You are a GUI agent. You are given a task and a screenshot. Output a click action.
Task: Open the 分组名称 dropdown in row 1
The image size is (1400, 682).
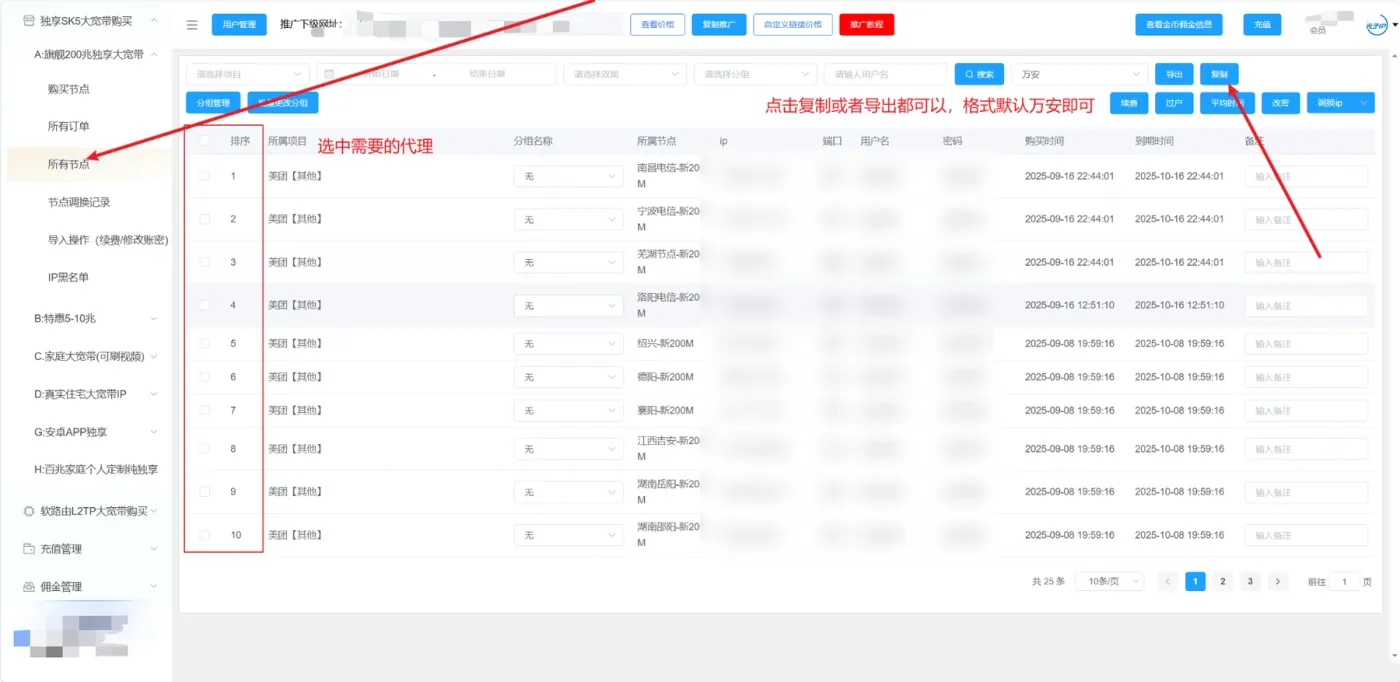pyautogui.click(x=569, y=176)
